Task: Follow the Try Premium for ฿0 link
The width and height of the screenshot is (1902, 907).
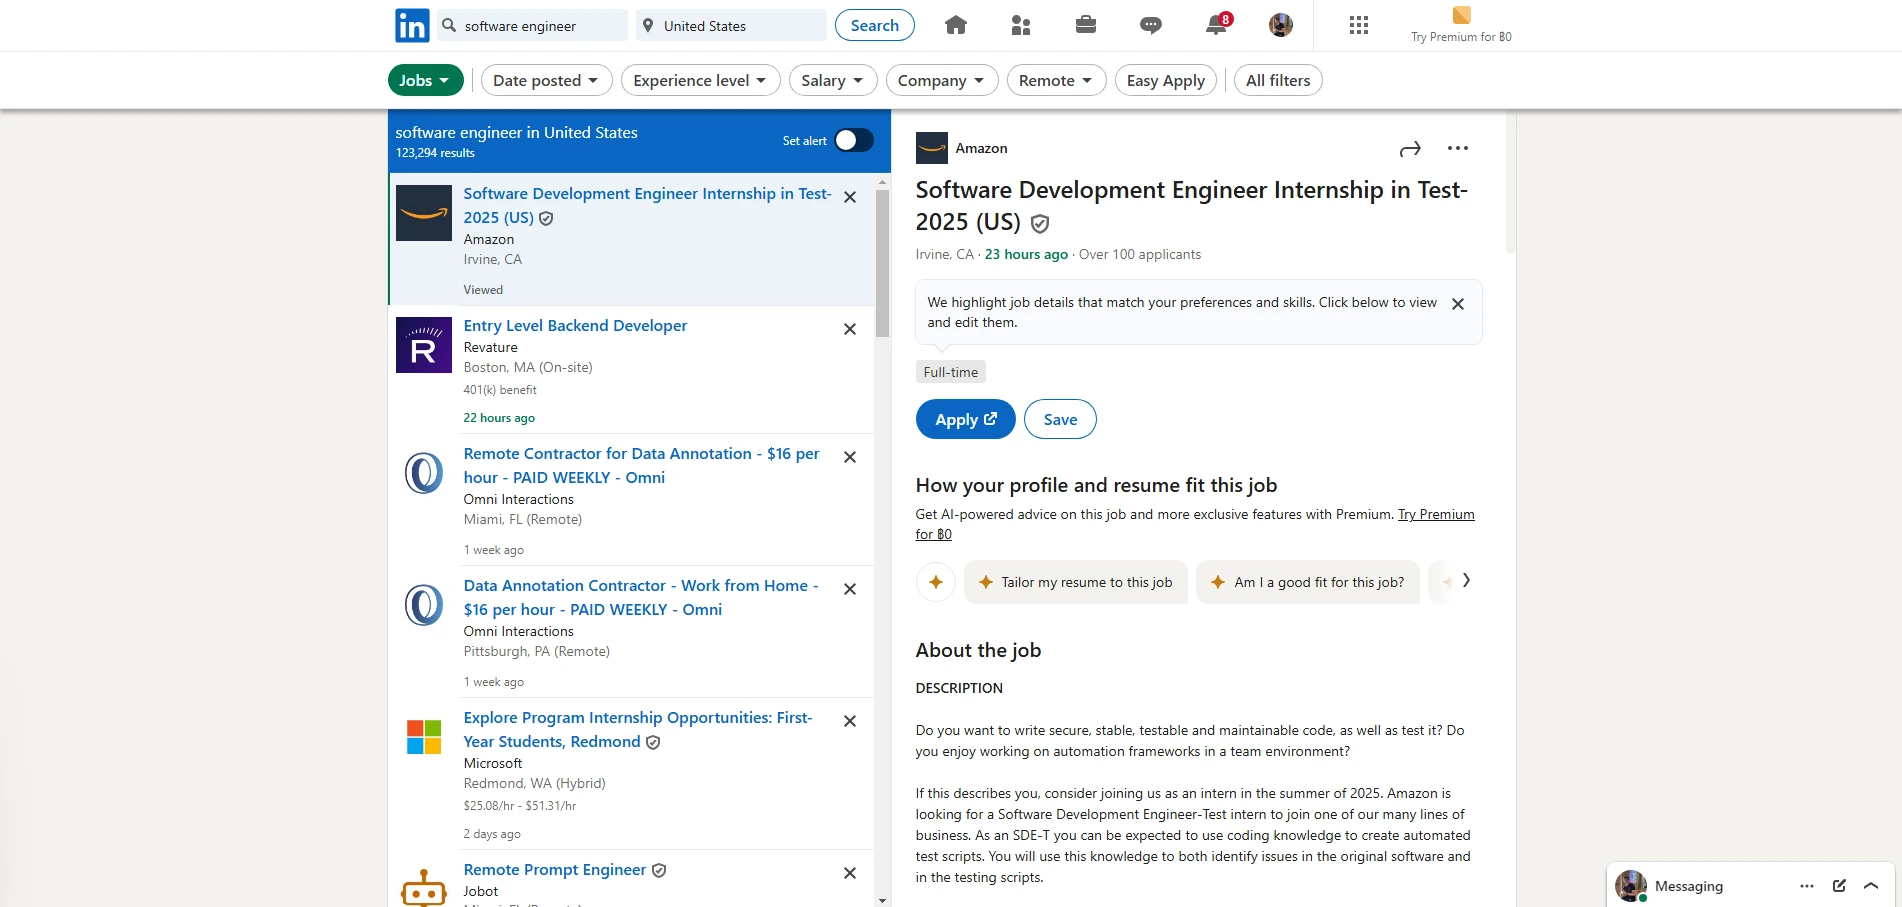Action: pos(1436,515)
